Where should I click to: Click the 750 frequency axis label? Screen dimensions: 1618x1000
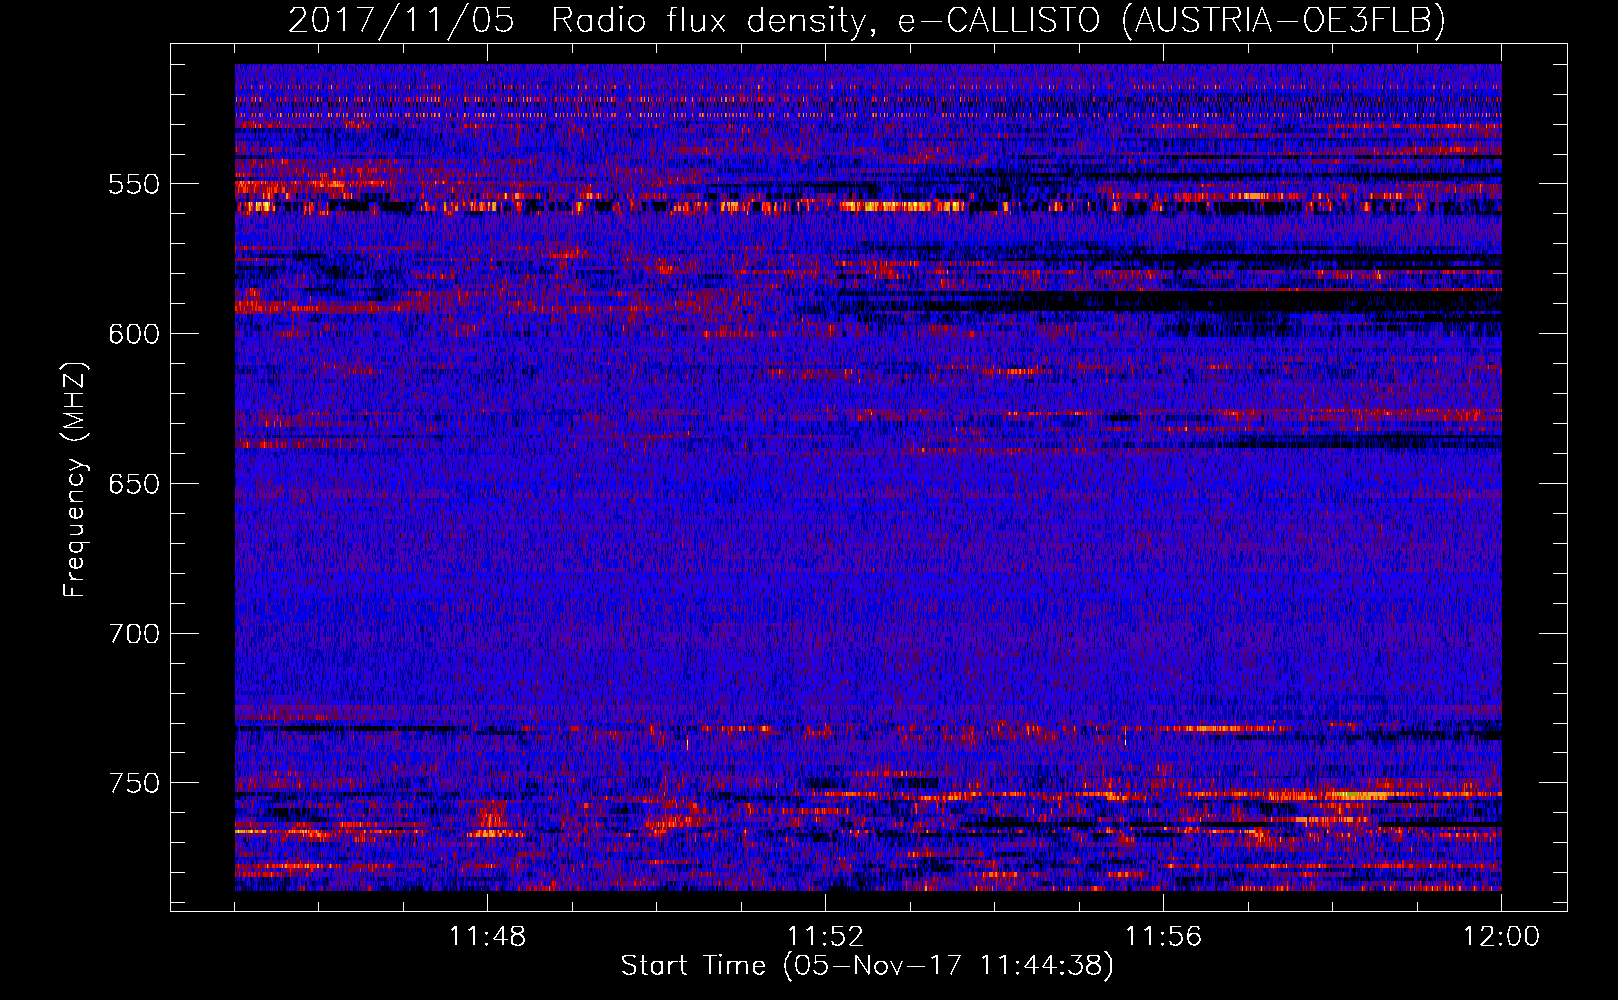[134, 783]
